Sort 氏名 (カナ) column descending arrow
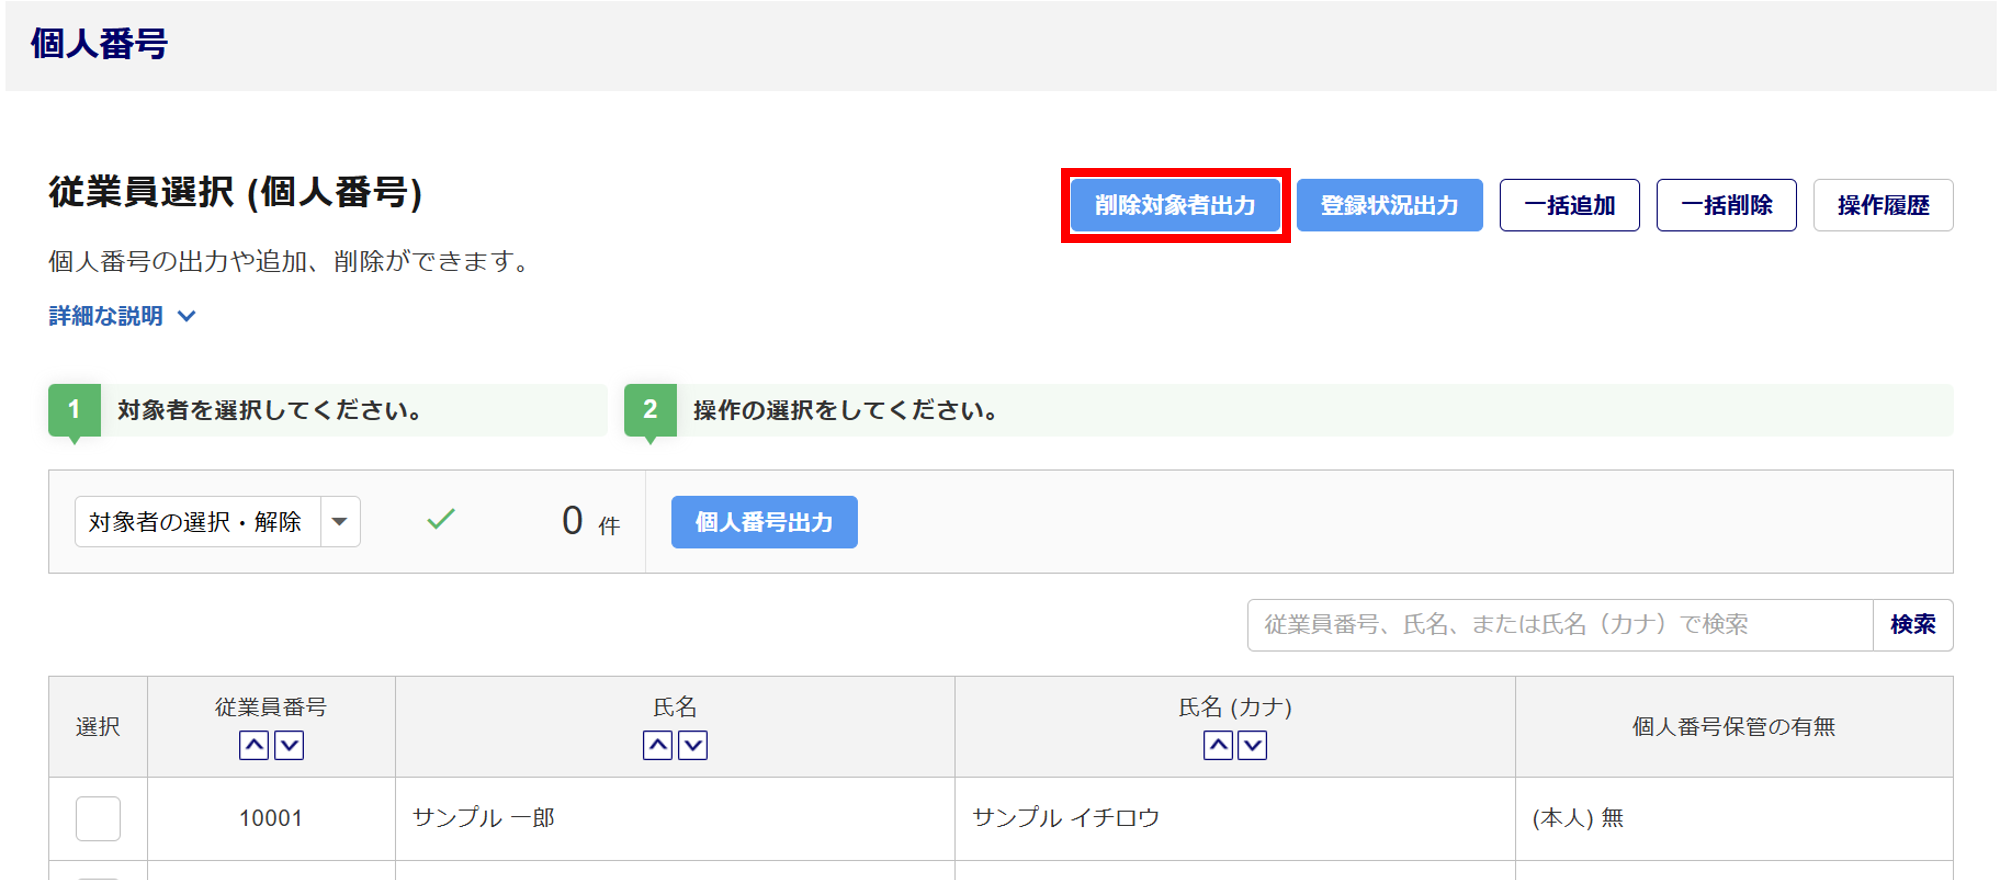The image size is (2000, 880). (1252, 745)
